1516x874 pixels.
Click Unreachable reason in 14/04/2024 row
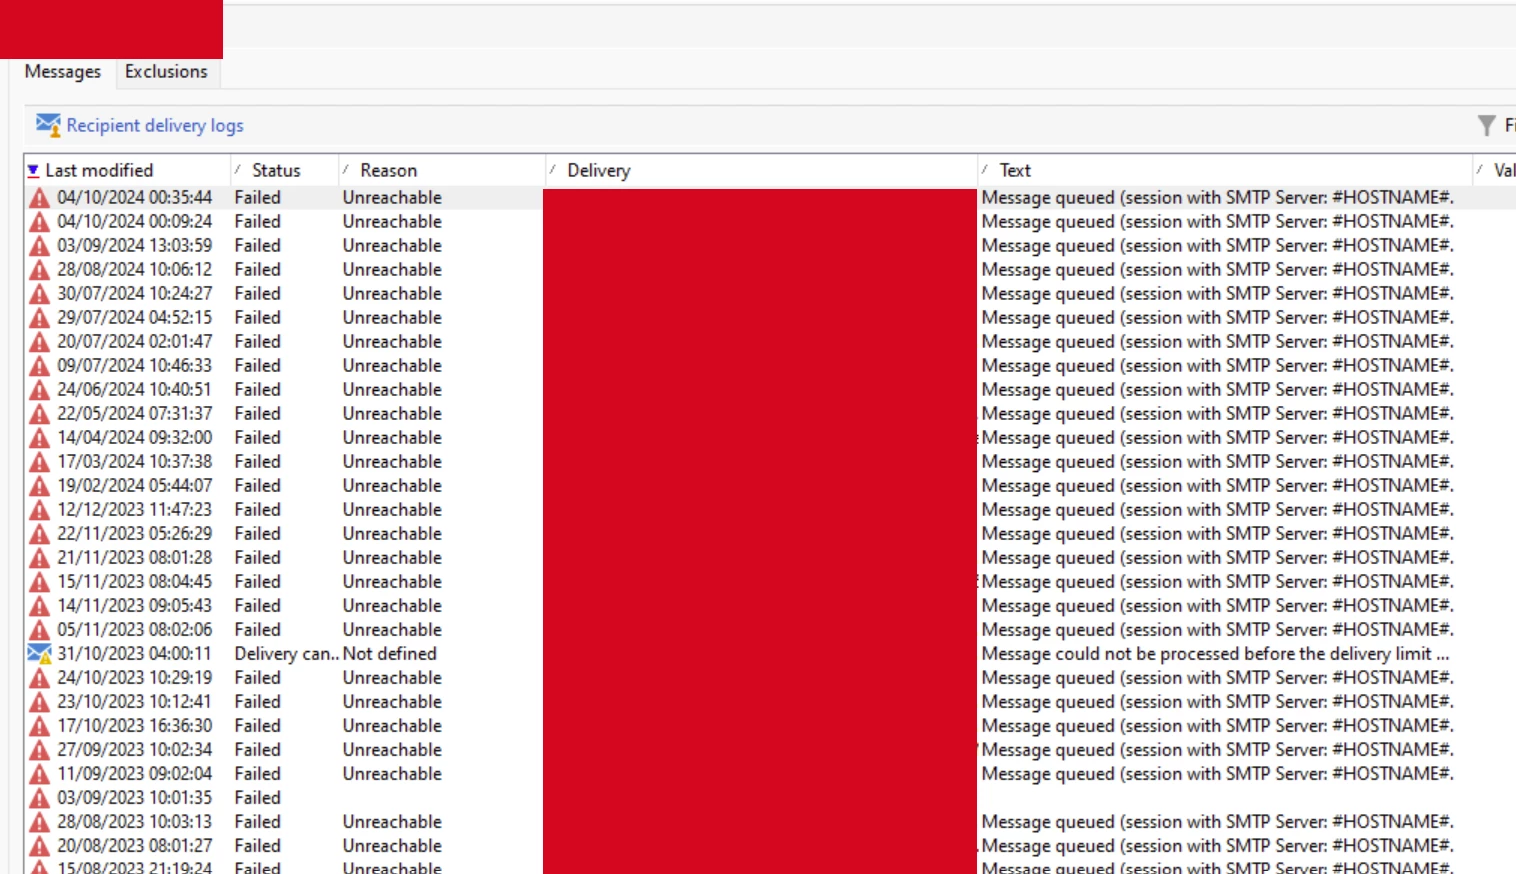pos(392,438)
